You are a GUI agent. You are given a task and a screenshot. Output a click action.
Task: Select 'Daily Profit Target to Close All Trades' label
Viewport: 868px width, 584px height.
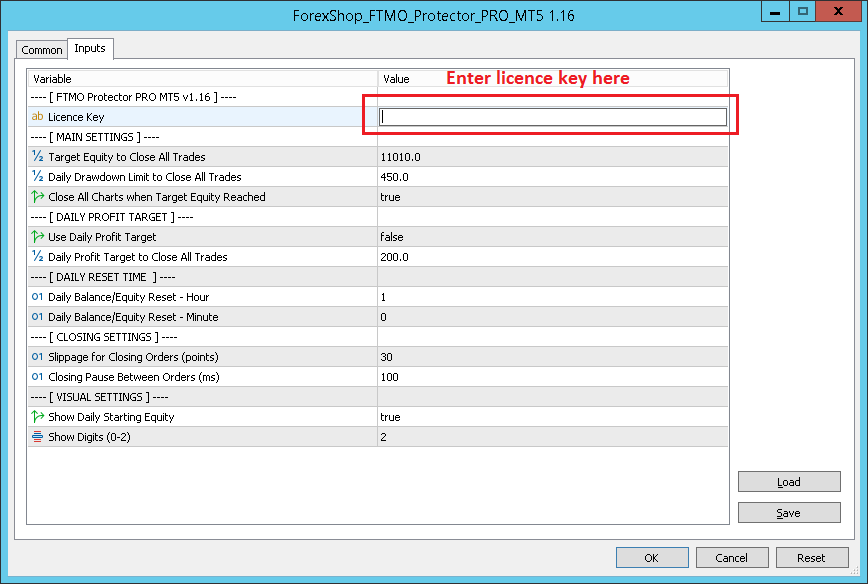(x=138, y=257)
